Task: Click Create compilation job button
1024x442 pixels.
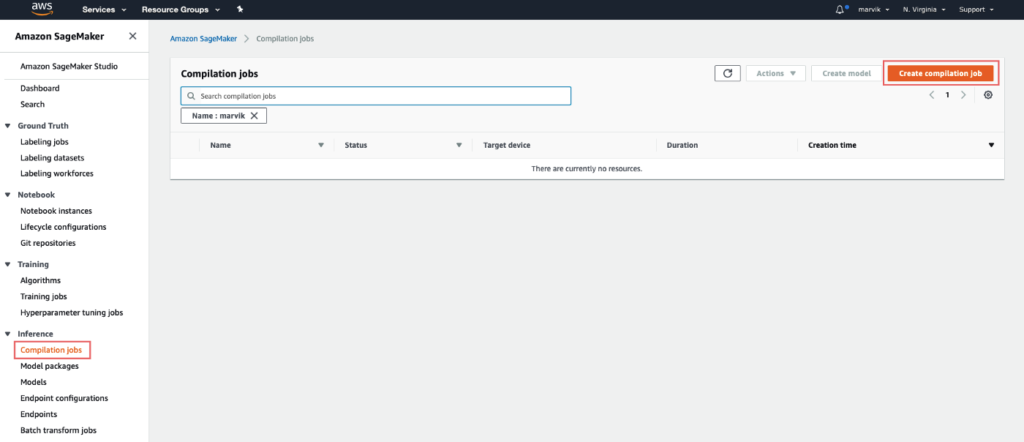Action: (940, 73)
